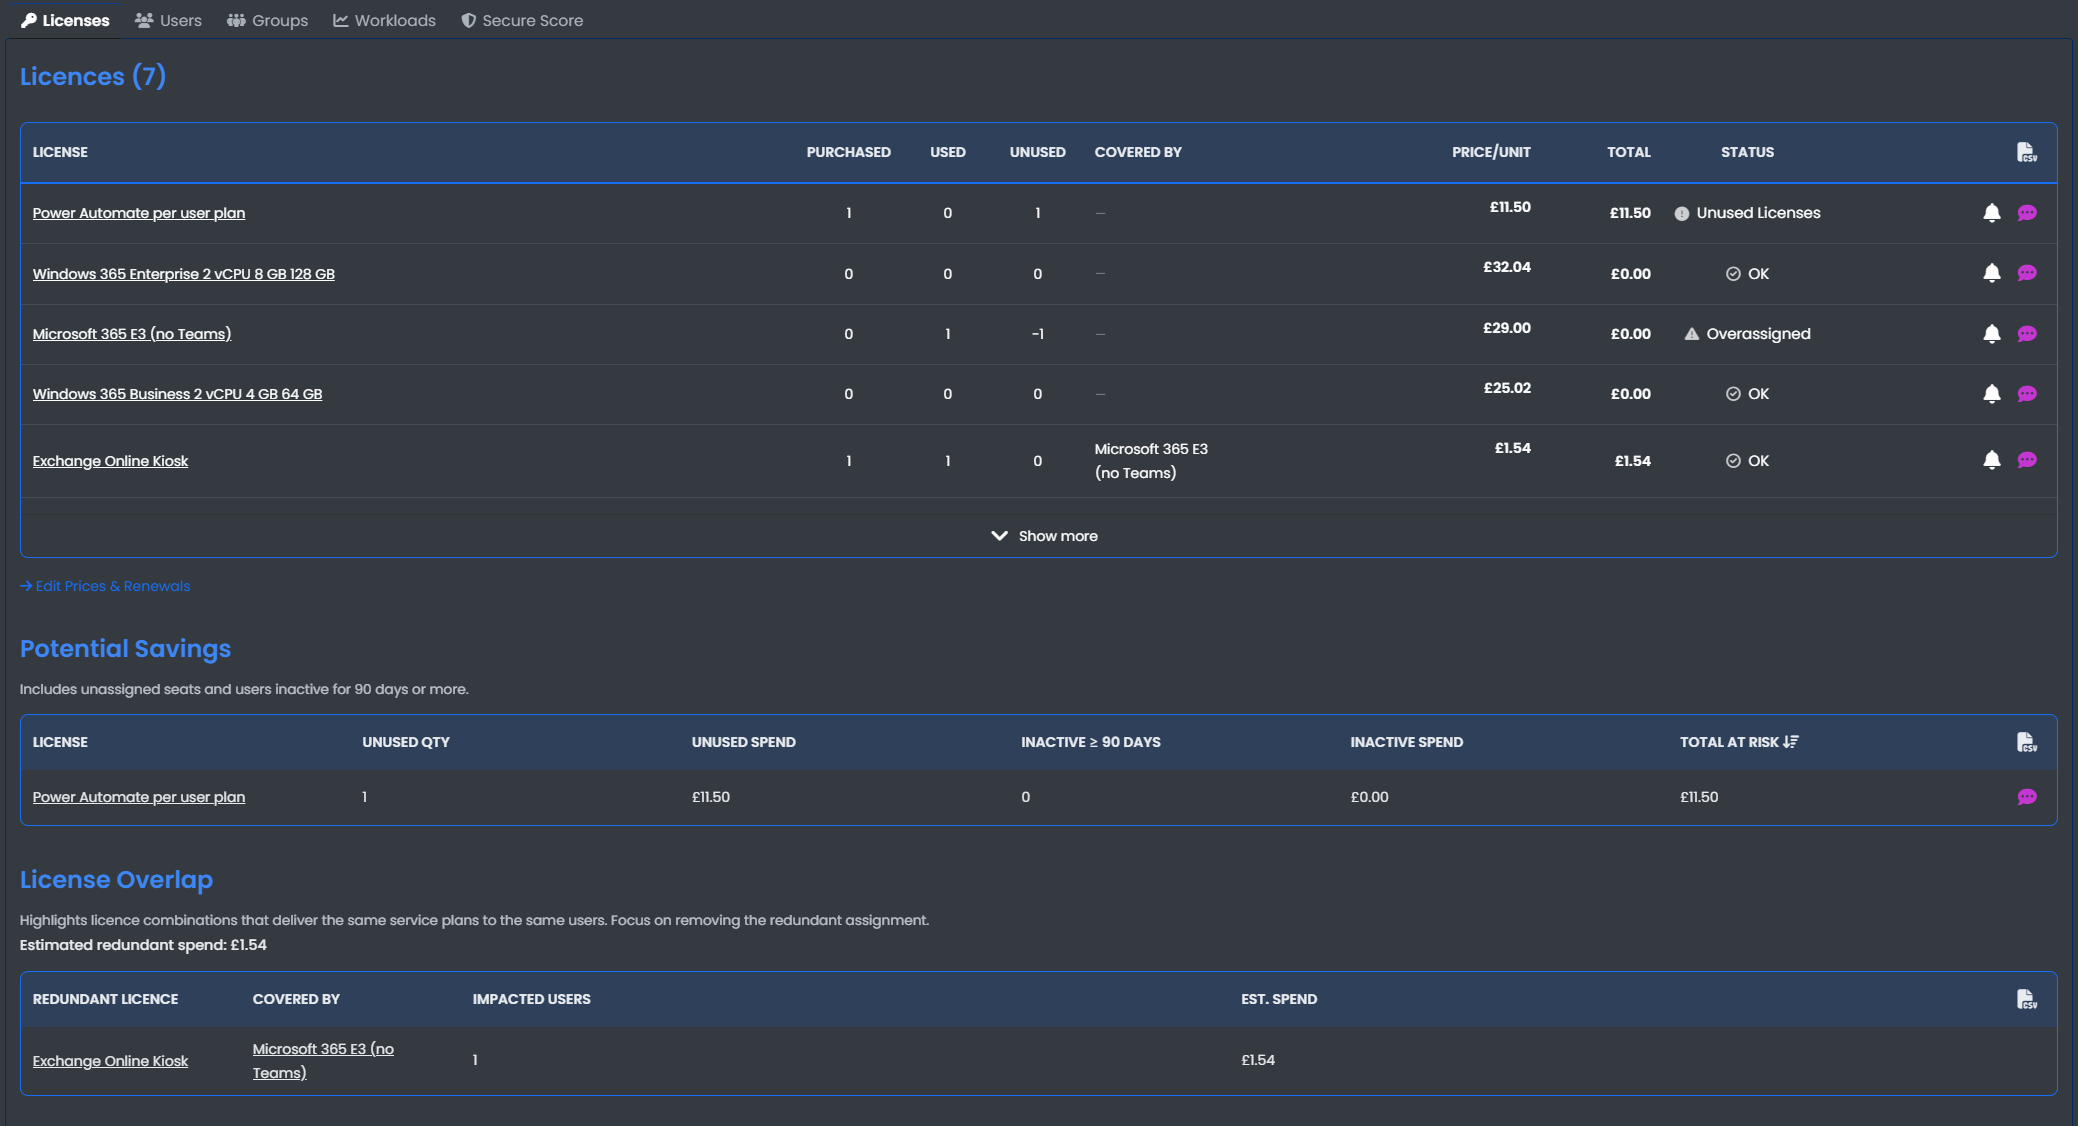Click the Overassigned status text

[x=1758, y=334]
